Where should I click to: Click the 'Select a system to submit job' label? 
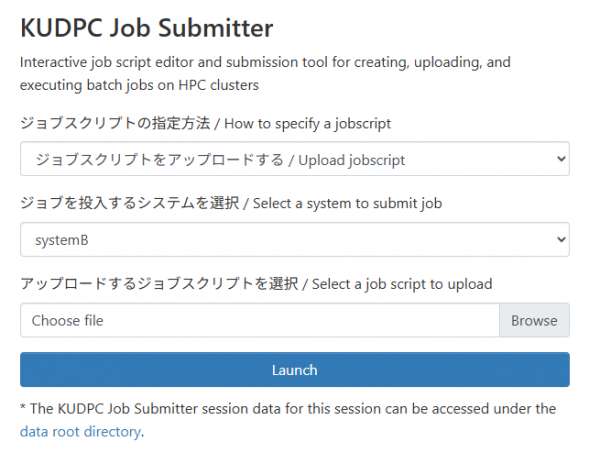click(347, 203)
